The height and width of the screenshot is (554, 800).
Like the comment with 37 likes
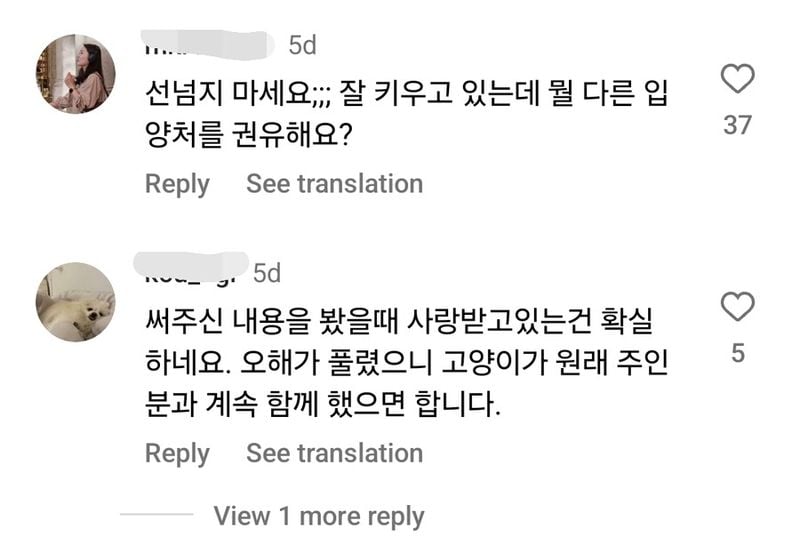(x=737, y=79)
